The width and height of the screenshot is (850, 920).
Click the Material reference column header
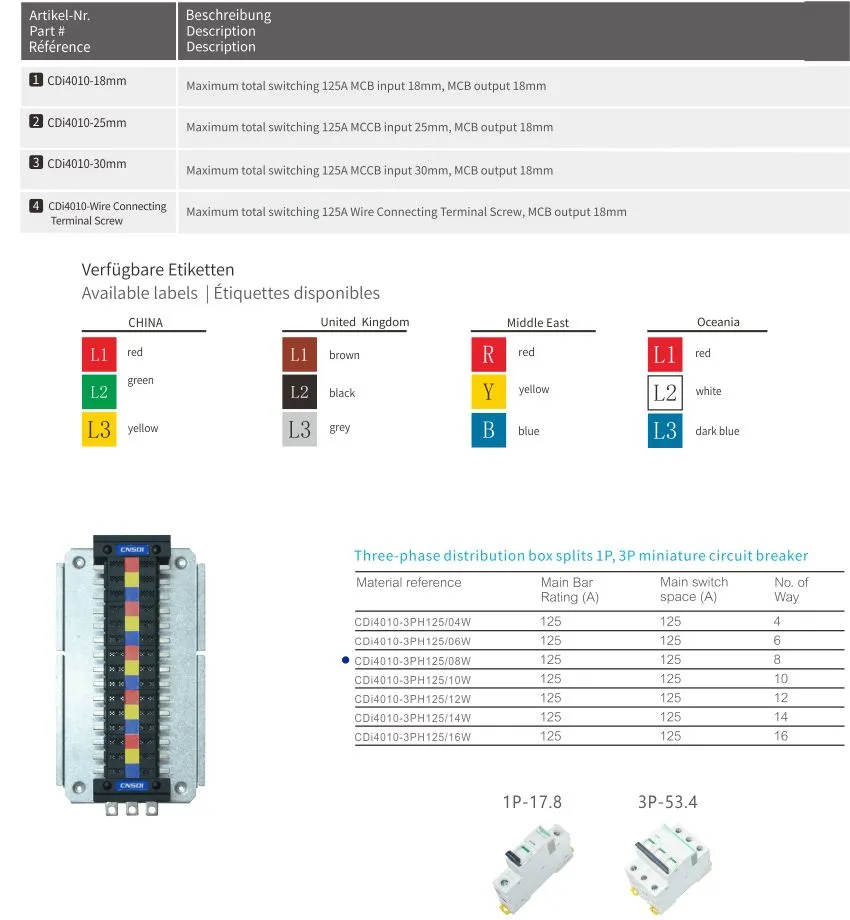tap(409, 583)
